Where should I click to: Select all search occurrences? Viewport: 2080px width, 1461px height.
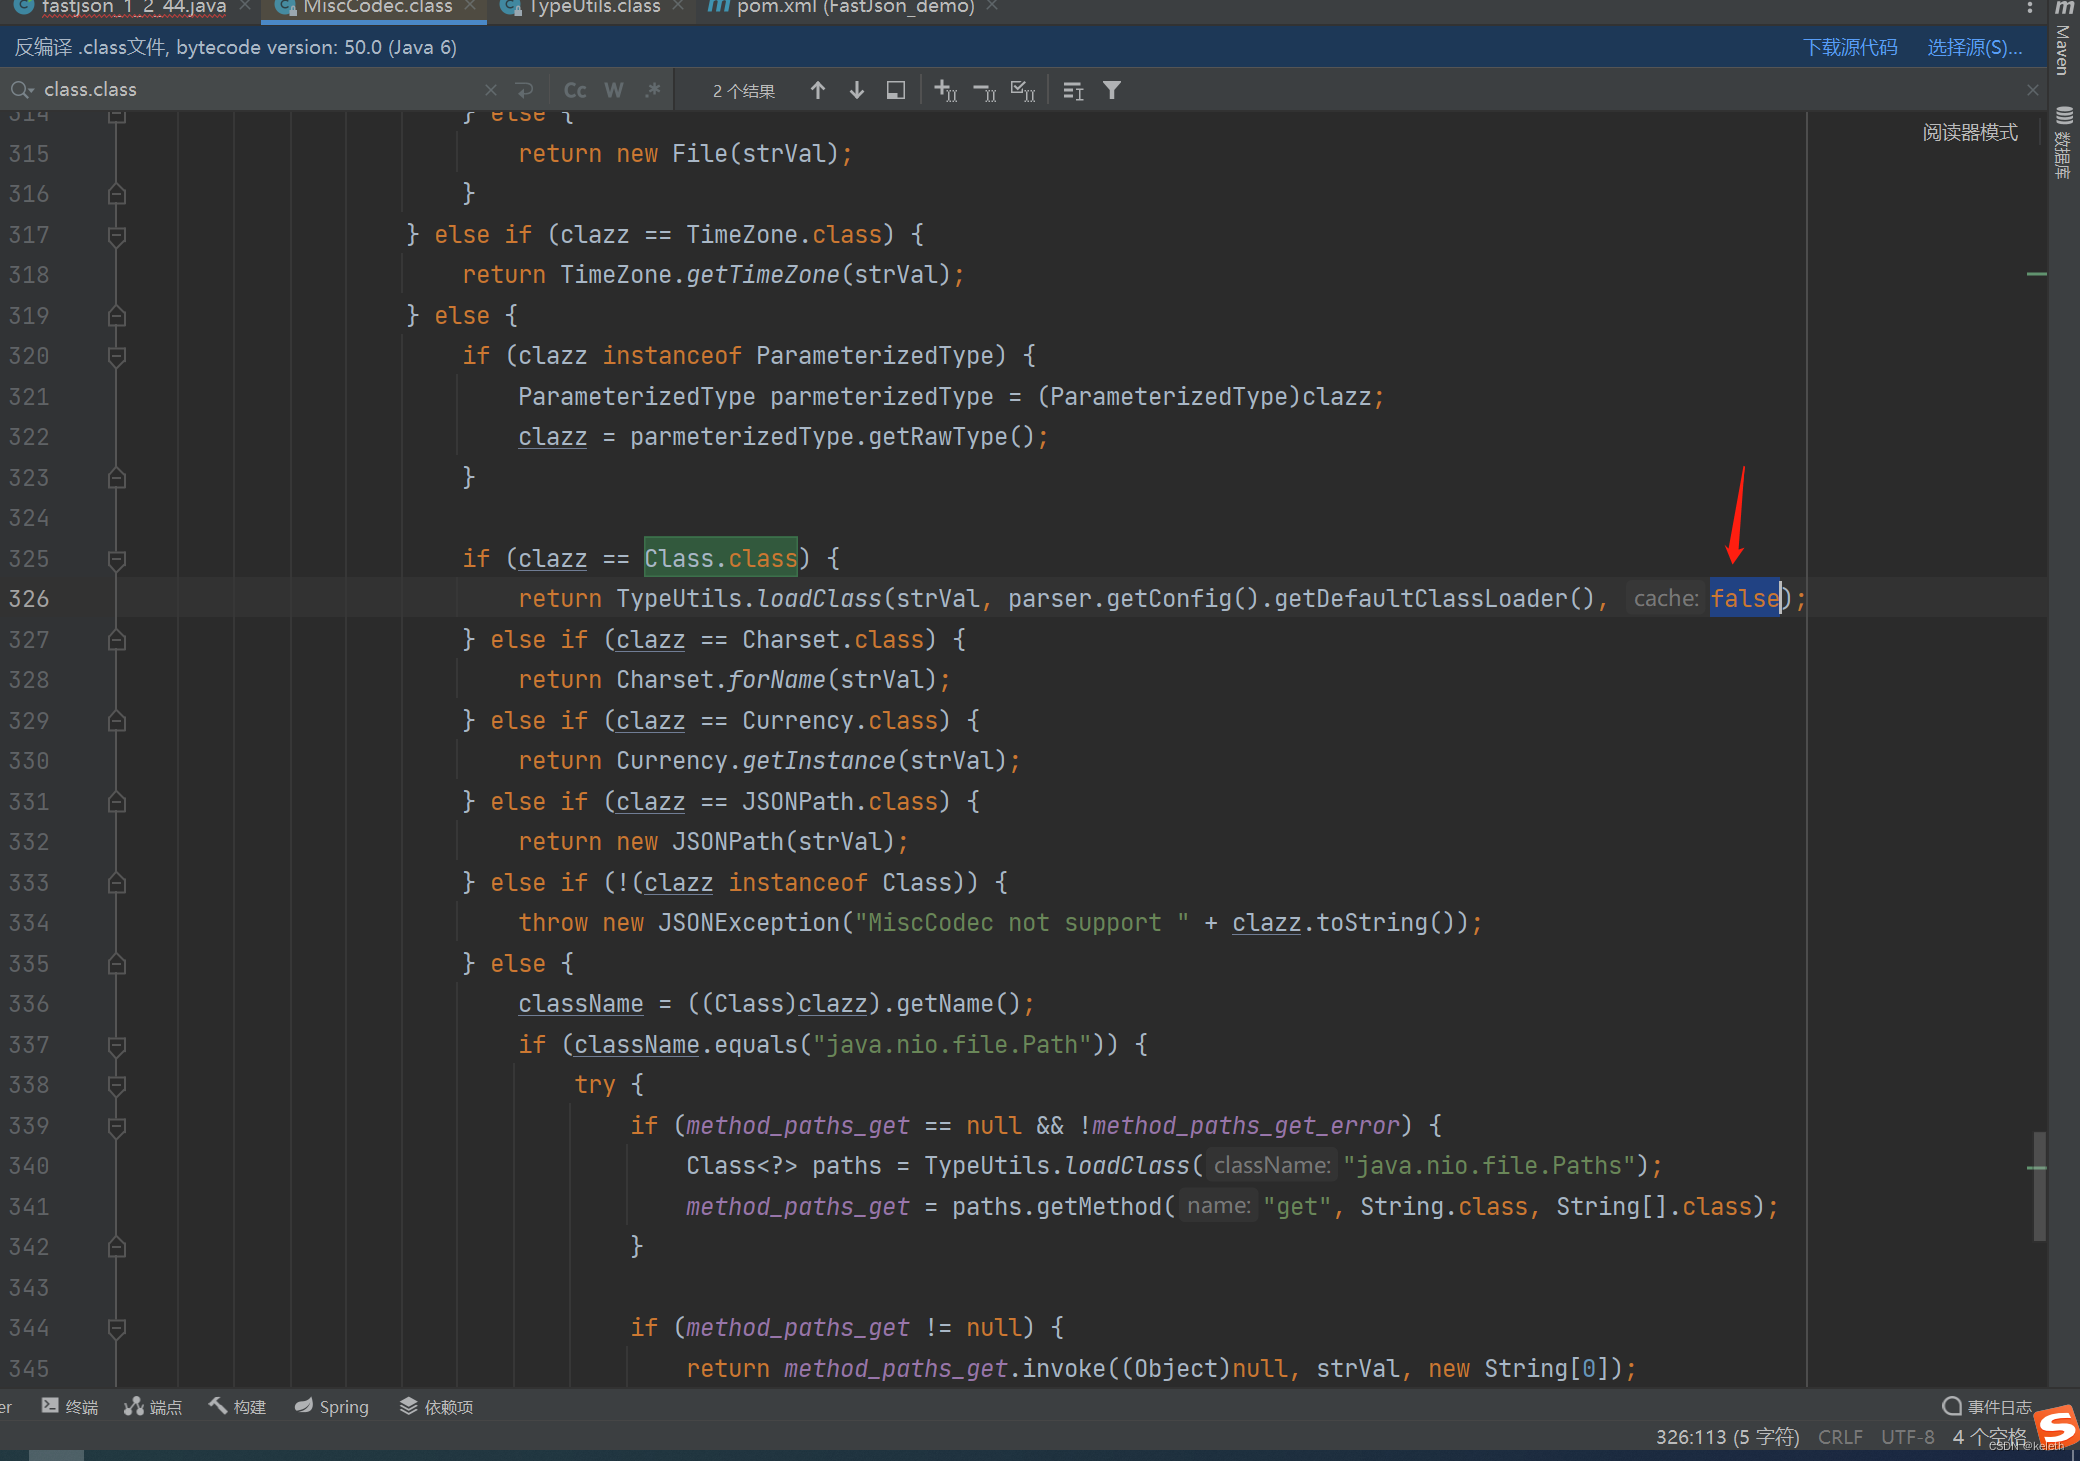point(1023,91)
